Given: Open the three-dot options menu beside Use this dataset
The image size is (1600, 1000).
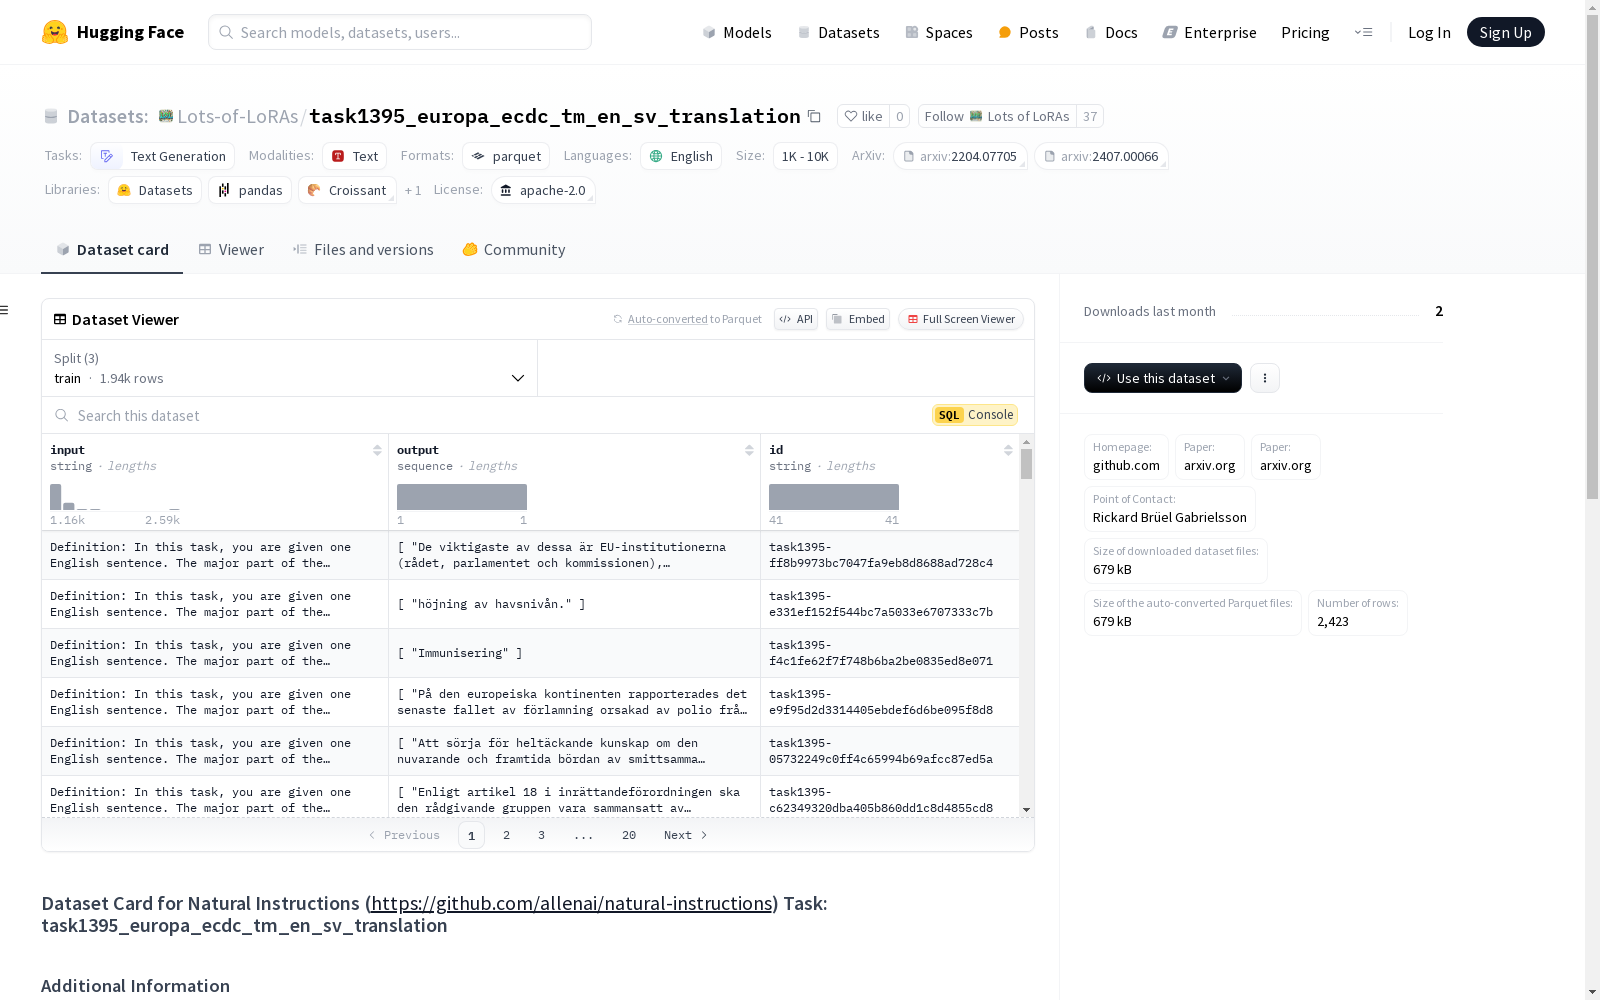Looking at the screenshot, I should (x=1265, y=378).
